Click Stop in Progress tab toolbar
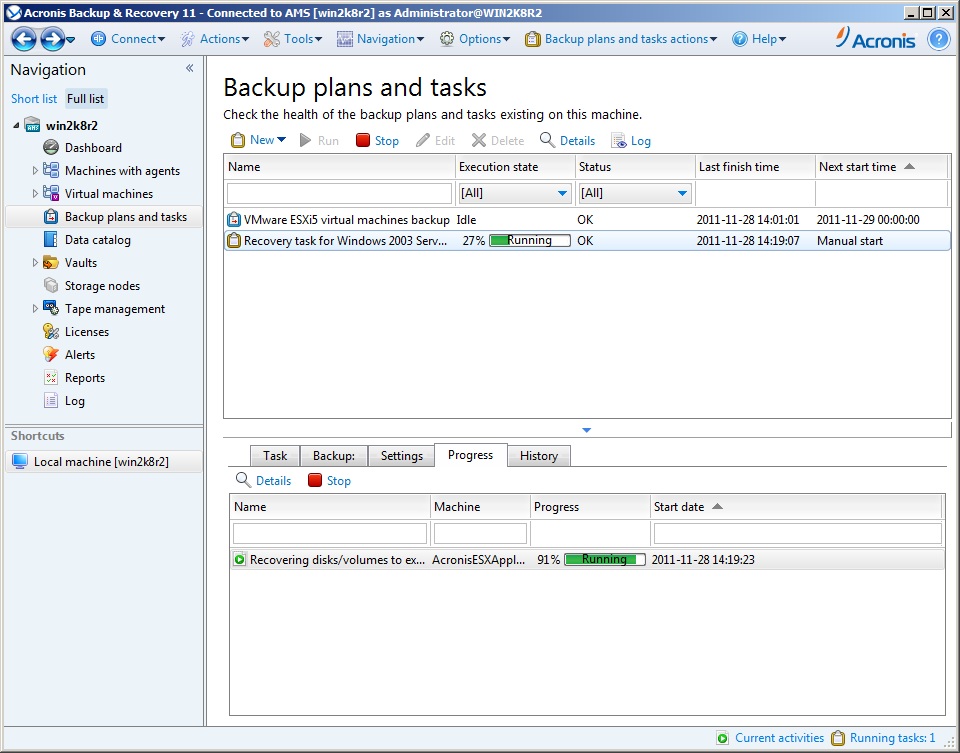Viewport: 960px width, 753px height. 329,481
